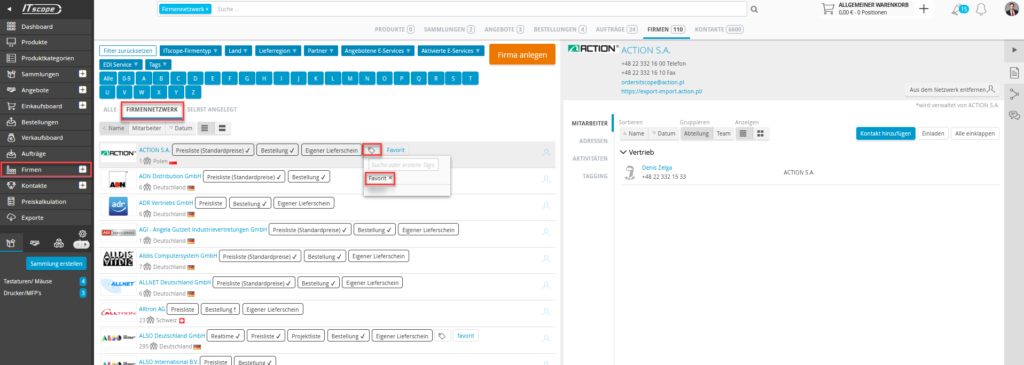Image resolution: width=1024 pixels, height=365 pixels.
Task: Focus the tag search input field
Action: (403, 165)
